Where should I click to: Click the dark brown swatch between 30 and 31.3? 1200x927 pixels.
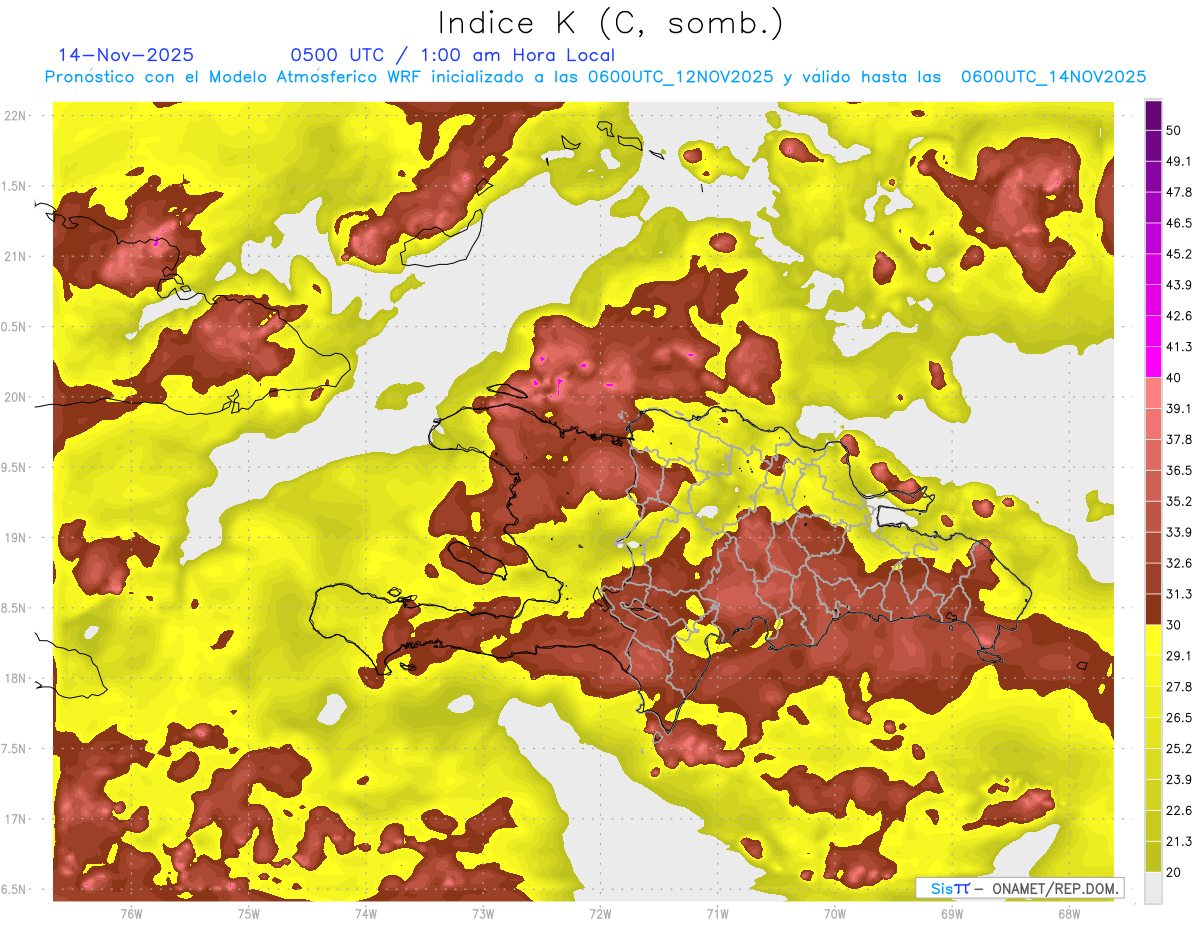click(x=1153, y=609)
